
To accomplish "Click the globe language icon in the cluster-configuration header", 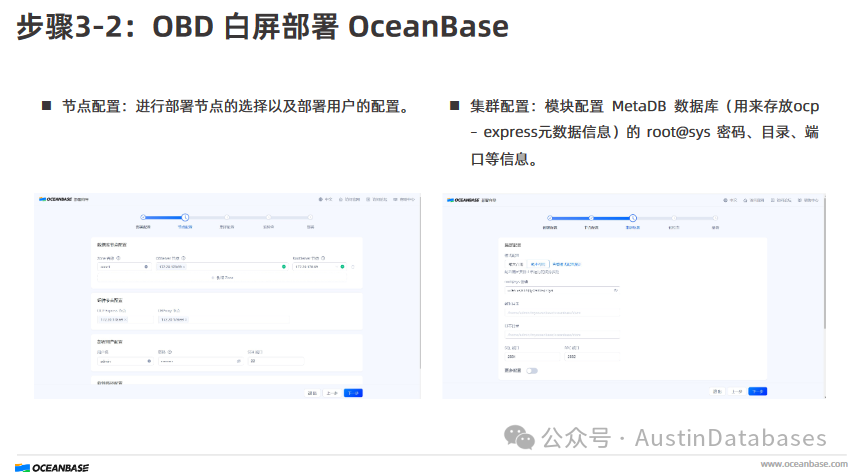I will pos(725,200).
